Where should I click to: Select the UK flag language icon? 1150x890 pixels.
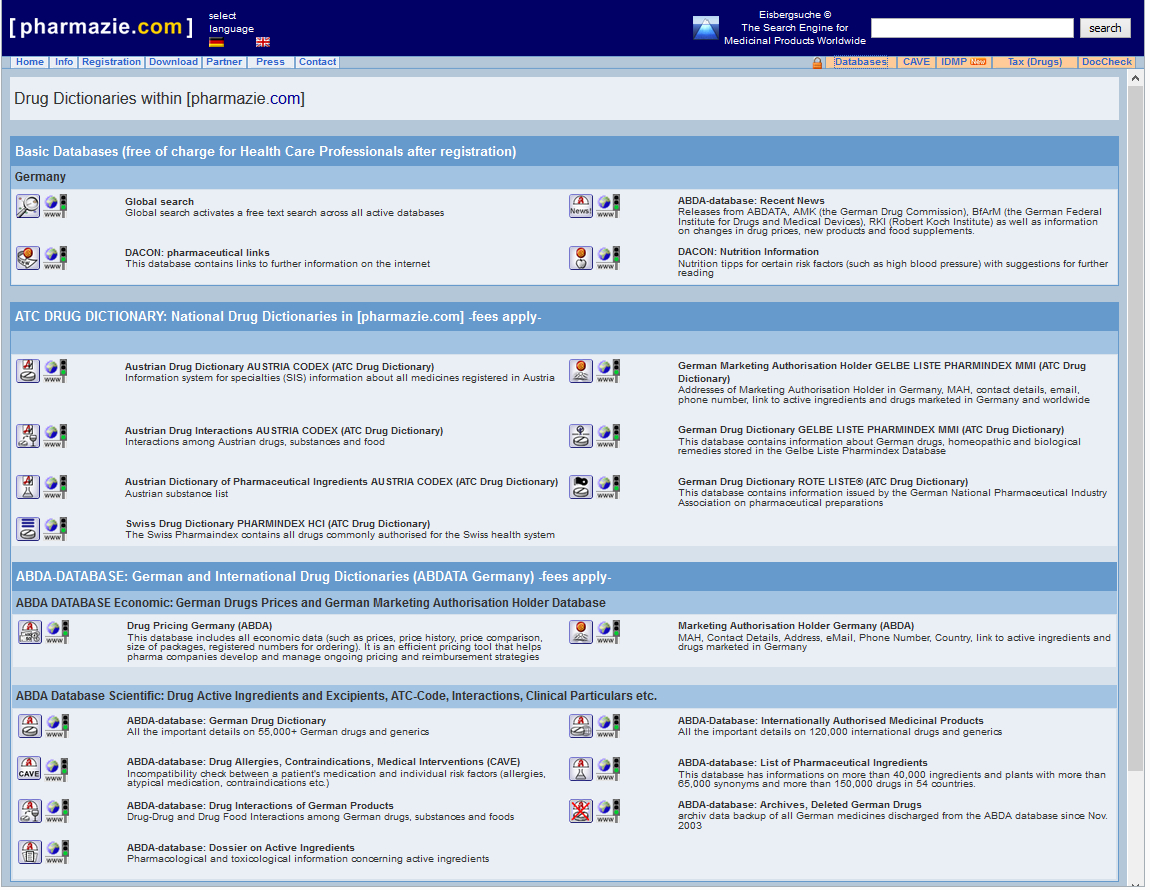click(x=263, y=42)
